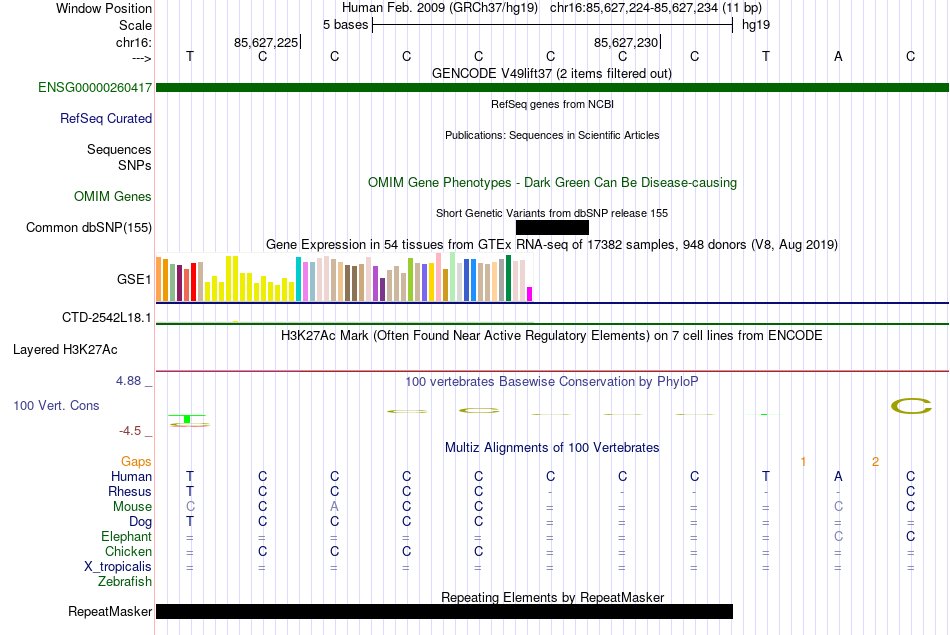This screenshot has width=950, height=635.
Task: Click the cyan bar in GSE1 chart
Action: tap(298, 279)
